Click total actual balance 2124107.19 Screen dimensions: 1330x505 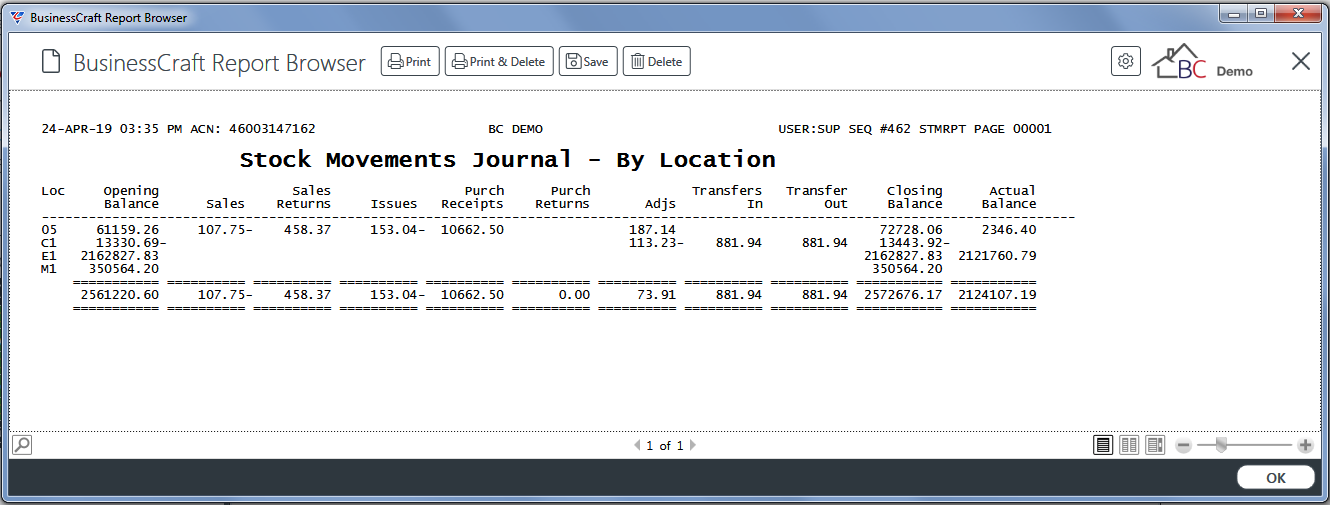[997, 295]
